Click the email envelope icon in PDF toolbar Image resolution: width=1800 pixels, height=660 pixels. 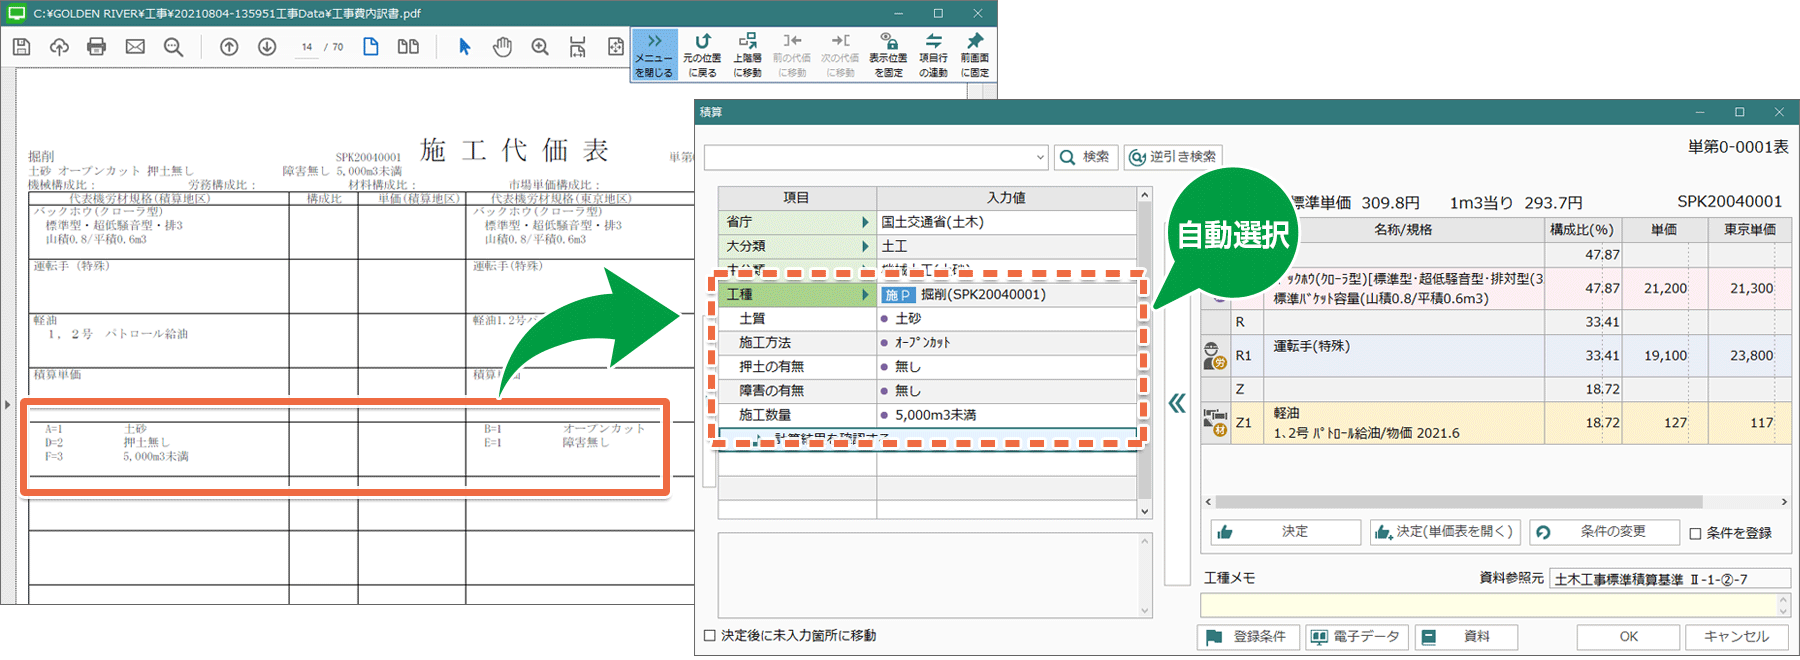(x=135, y=47)
